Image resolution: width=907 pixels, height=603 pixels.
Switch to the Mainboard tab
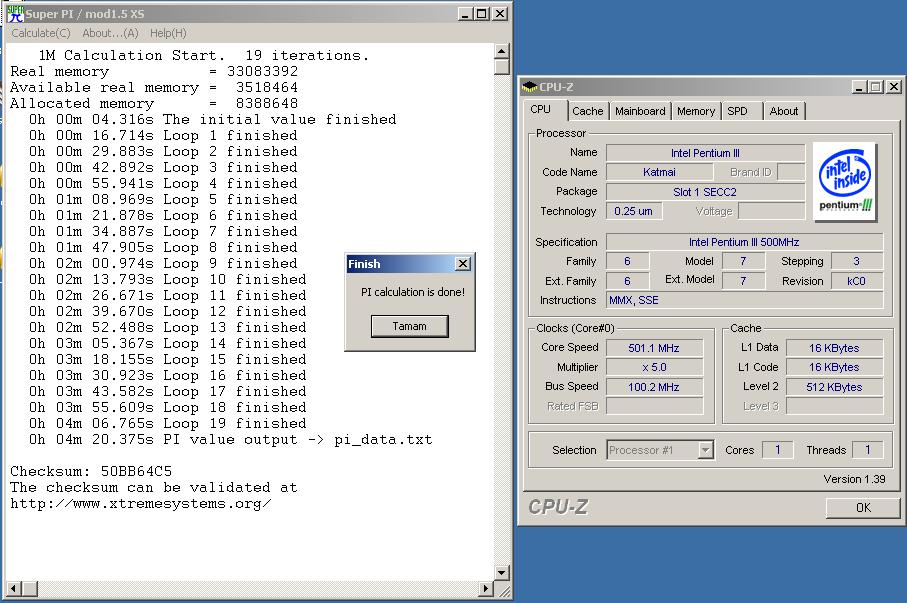click(640, 111)
